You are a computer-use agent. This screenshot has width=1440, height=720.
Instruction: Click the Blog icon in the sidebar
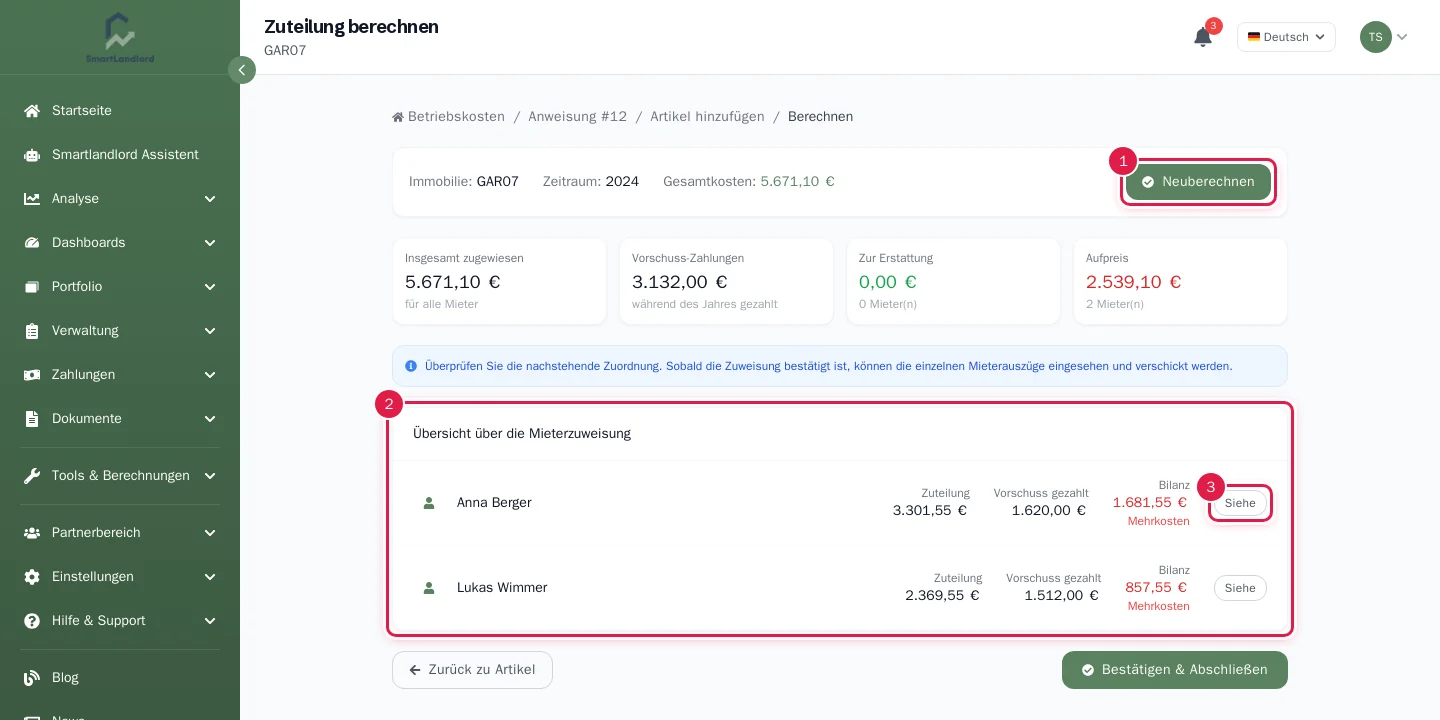click(x=32, y=678)
